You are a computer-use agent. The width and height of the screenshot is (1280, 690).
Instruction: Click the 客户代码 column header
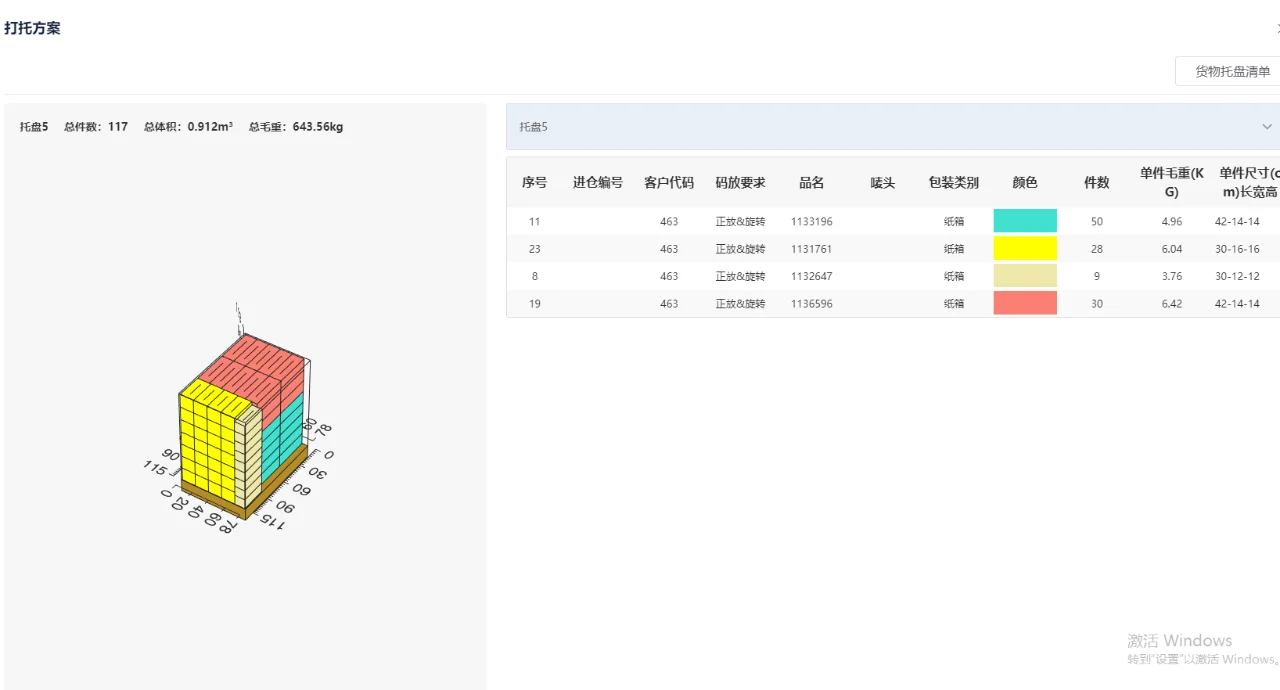[x=669, y=183]
